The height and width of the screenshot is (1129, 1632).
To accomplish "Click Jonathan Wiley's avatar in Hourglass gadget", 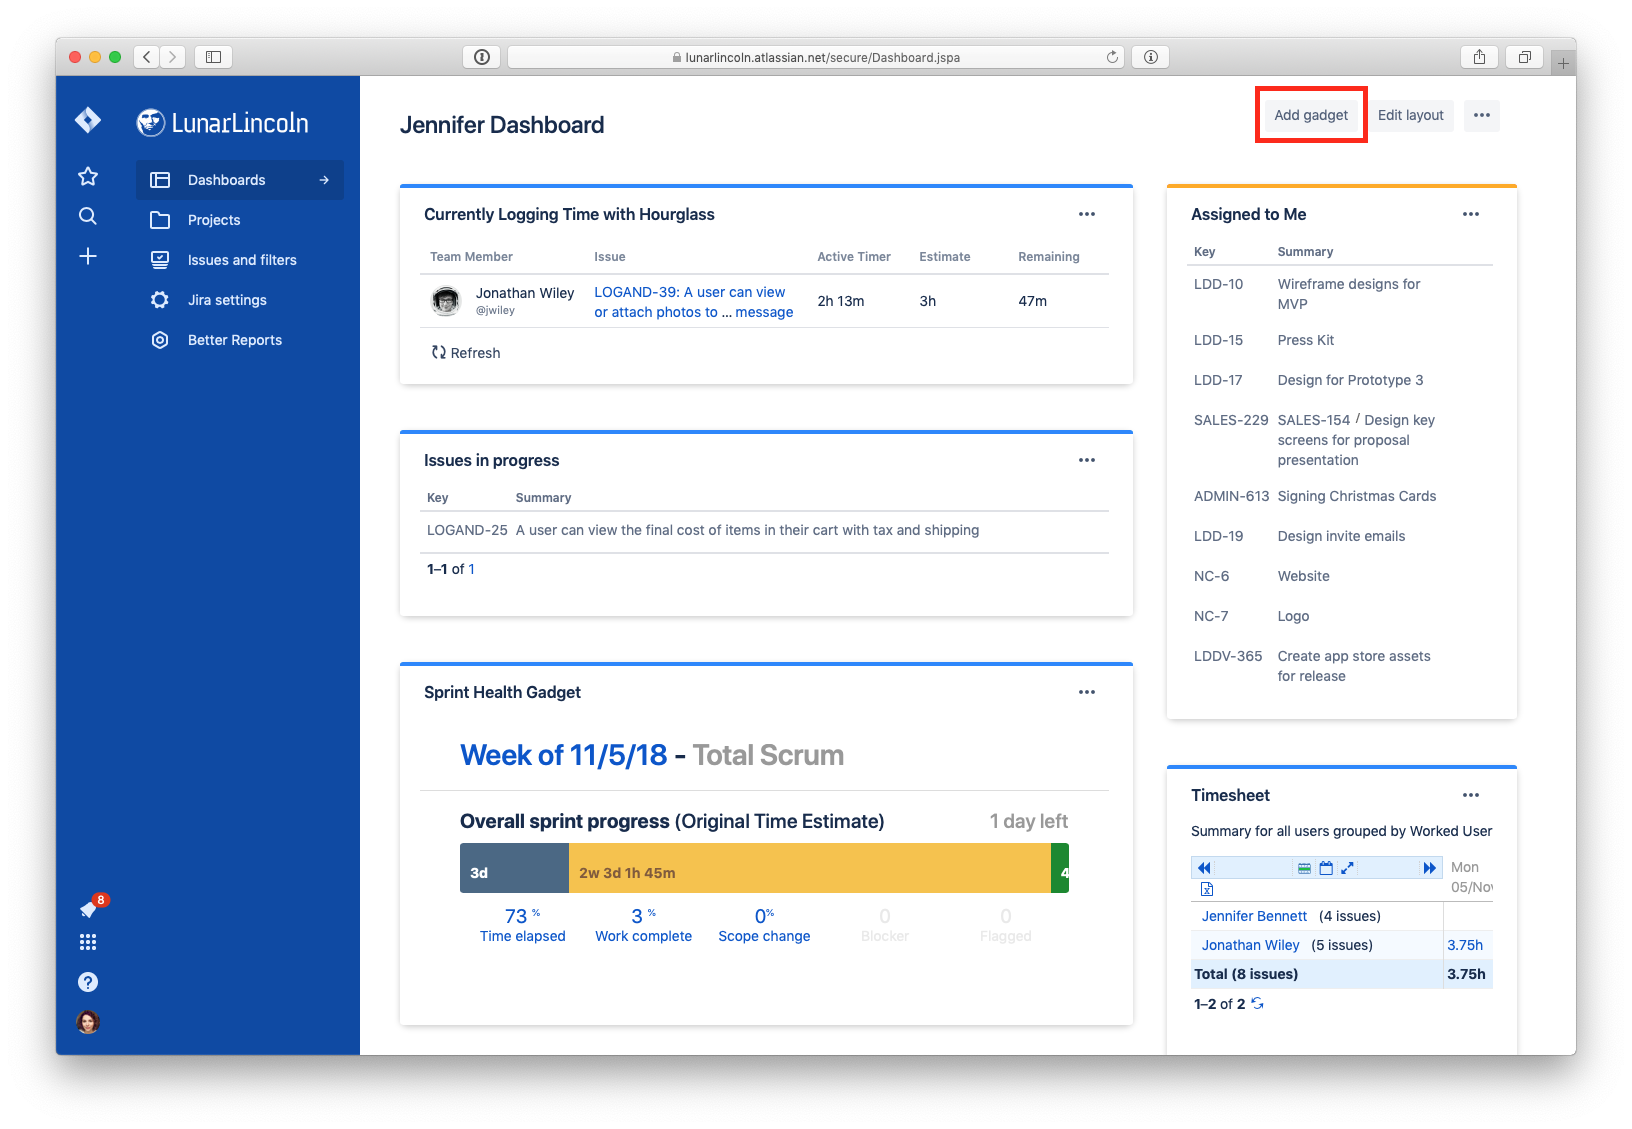I will click(446, 300).
